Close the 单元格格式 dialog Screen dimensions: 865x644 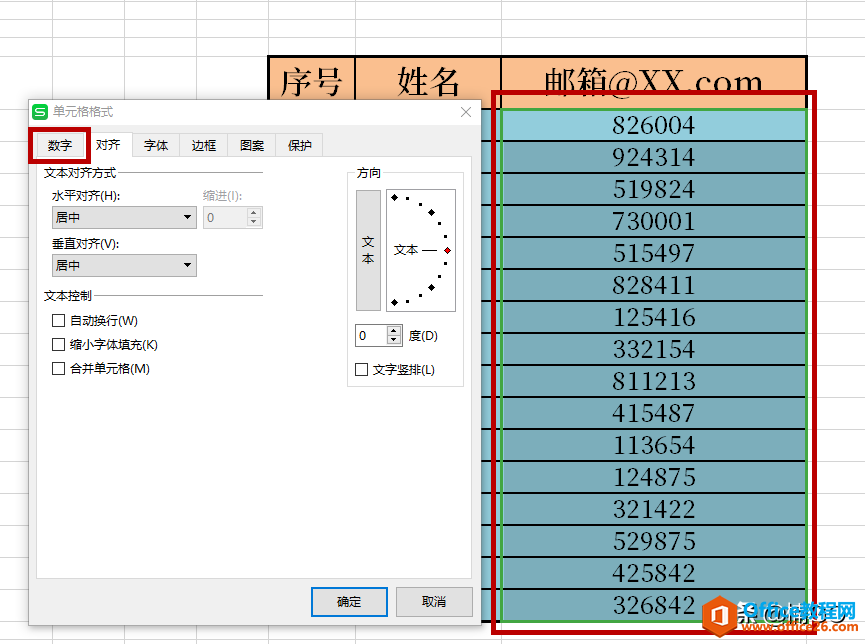(x=466, y=112)
